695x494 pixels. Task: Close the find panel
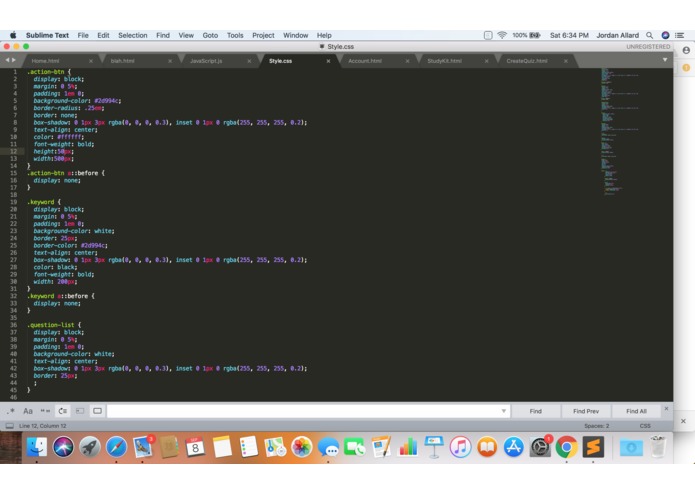coord(666,408)
